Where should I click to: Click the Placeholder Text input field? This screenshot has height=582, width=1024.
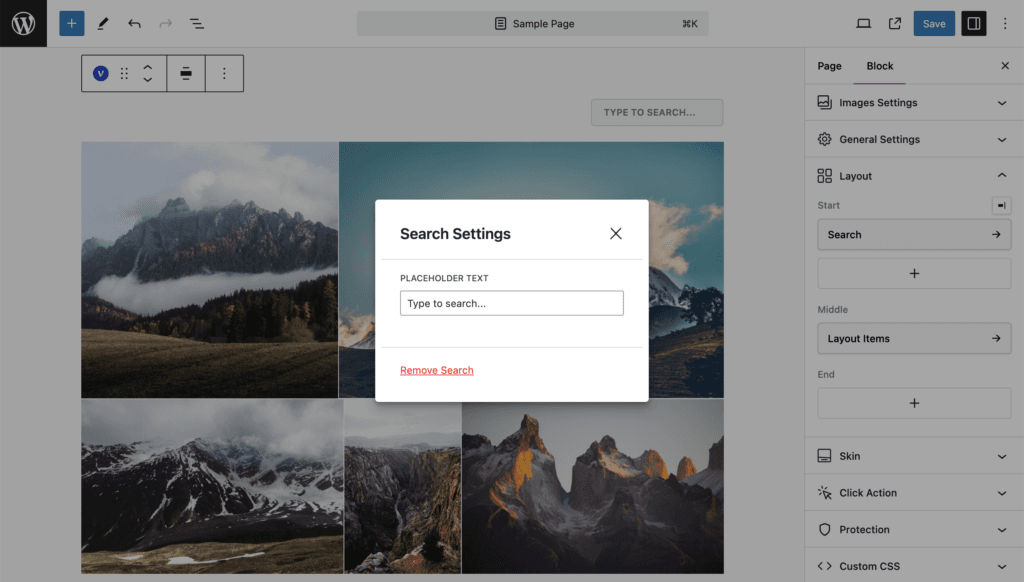[511, 303]
